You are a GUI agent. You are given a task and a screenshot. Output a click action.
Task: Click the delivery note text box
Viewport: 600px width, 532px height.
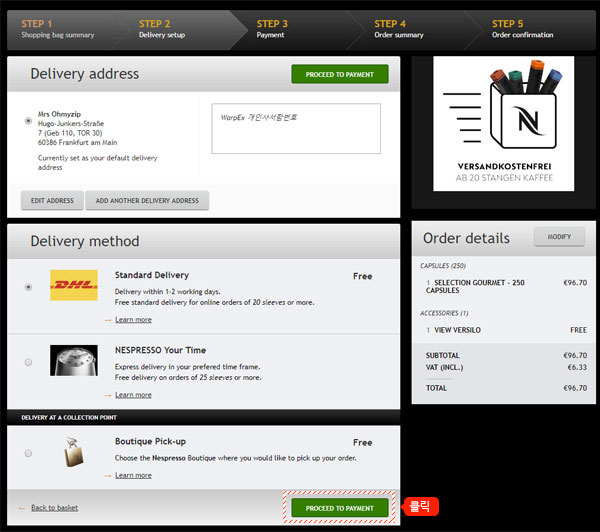296,129
